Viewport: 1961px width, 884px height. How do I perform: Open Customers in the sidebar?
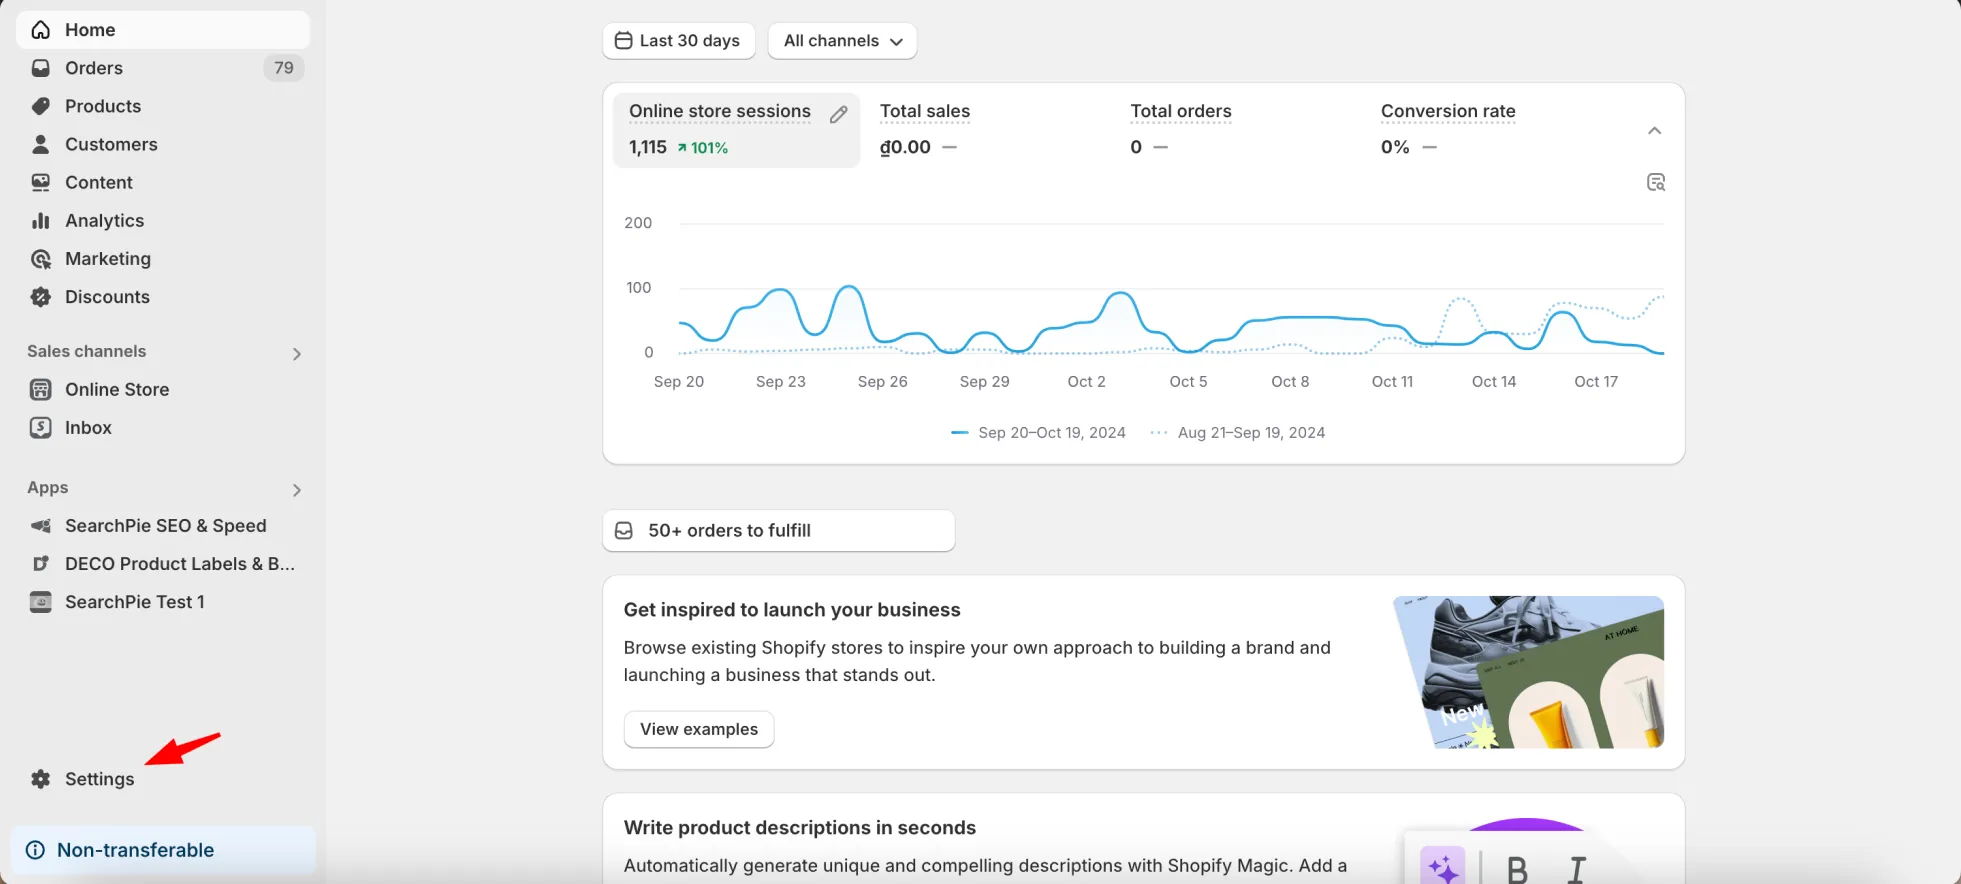[x=163, y=144]
